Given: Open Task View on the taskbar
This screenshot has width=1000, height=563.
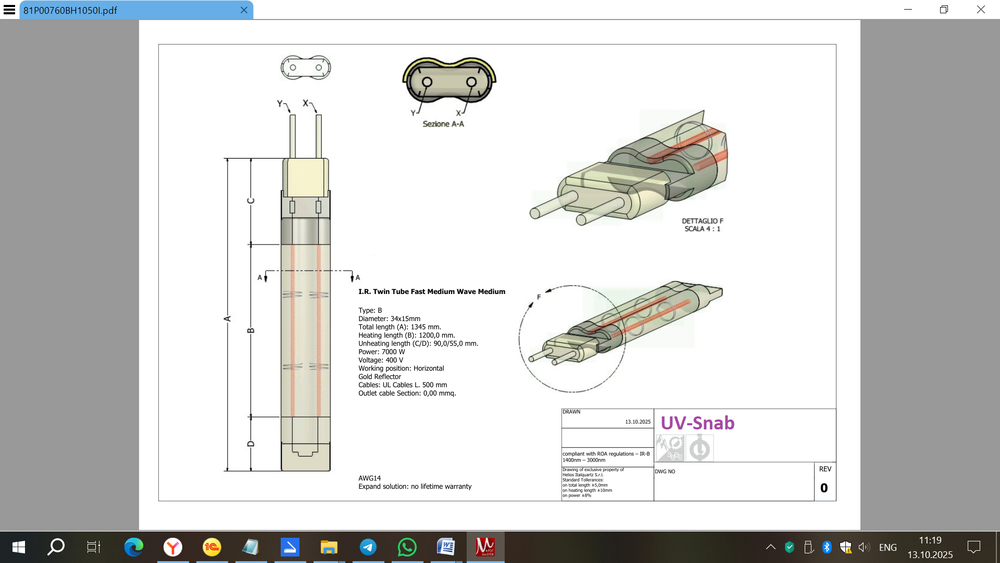Looking at the screenshot, I should [93, 546].
